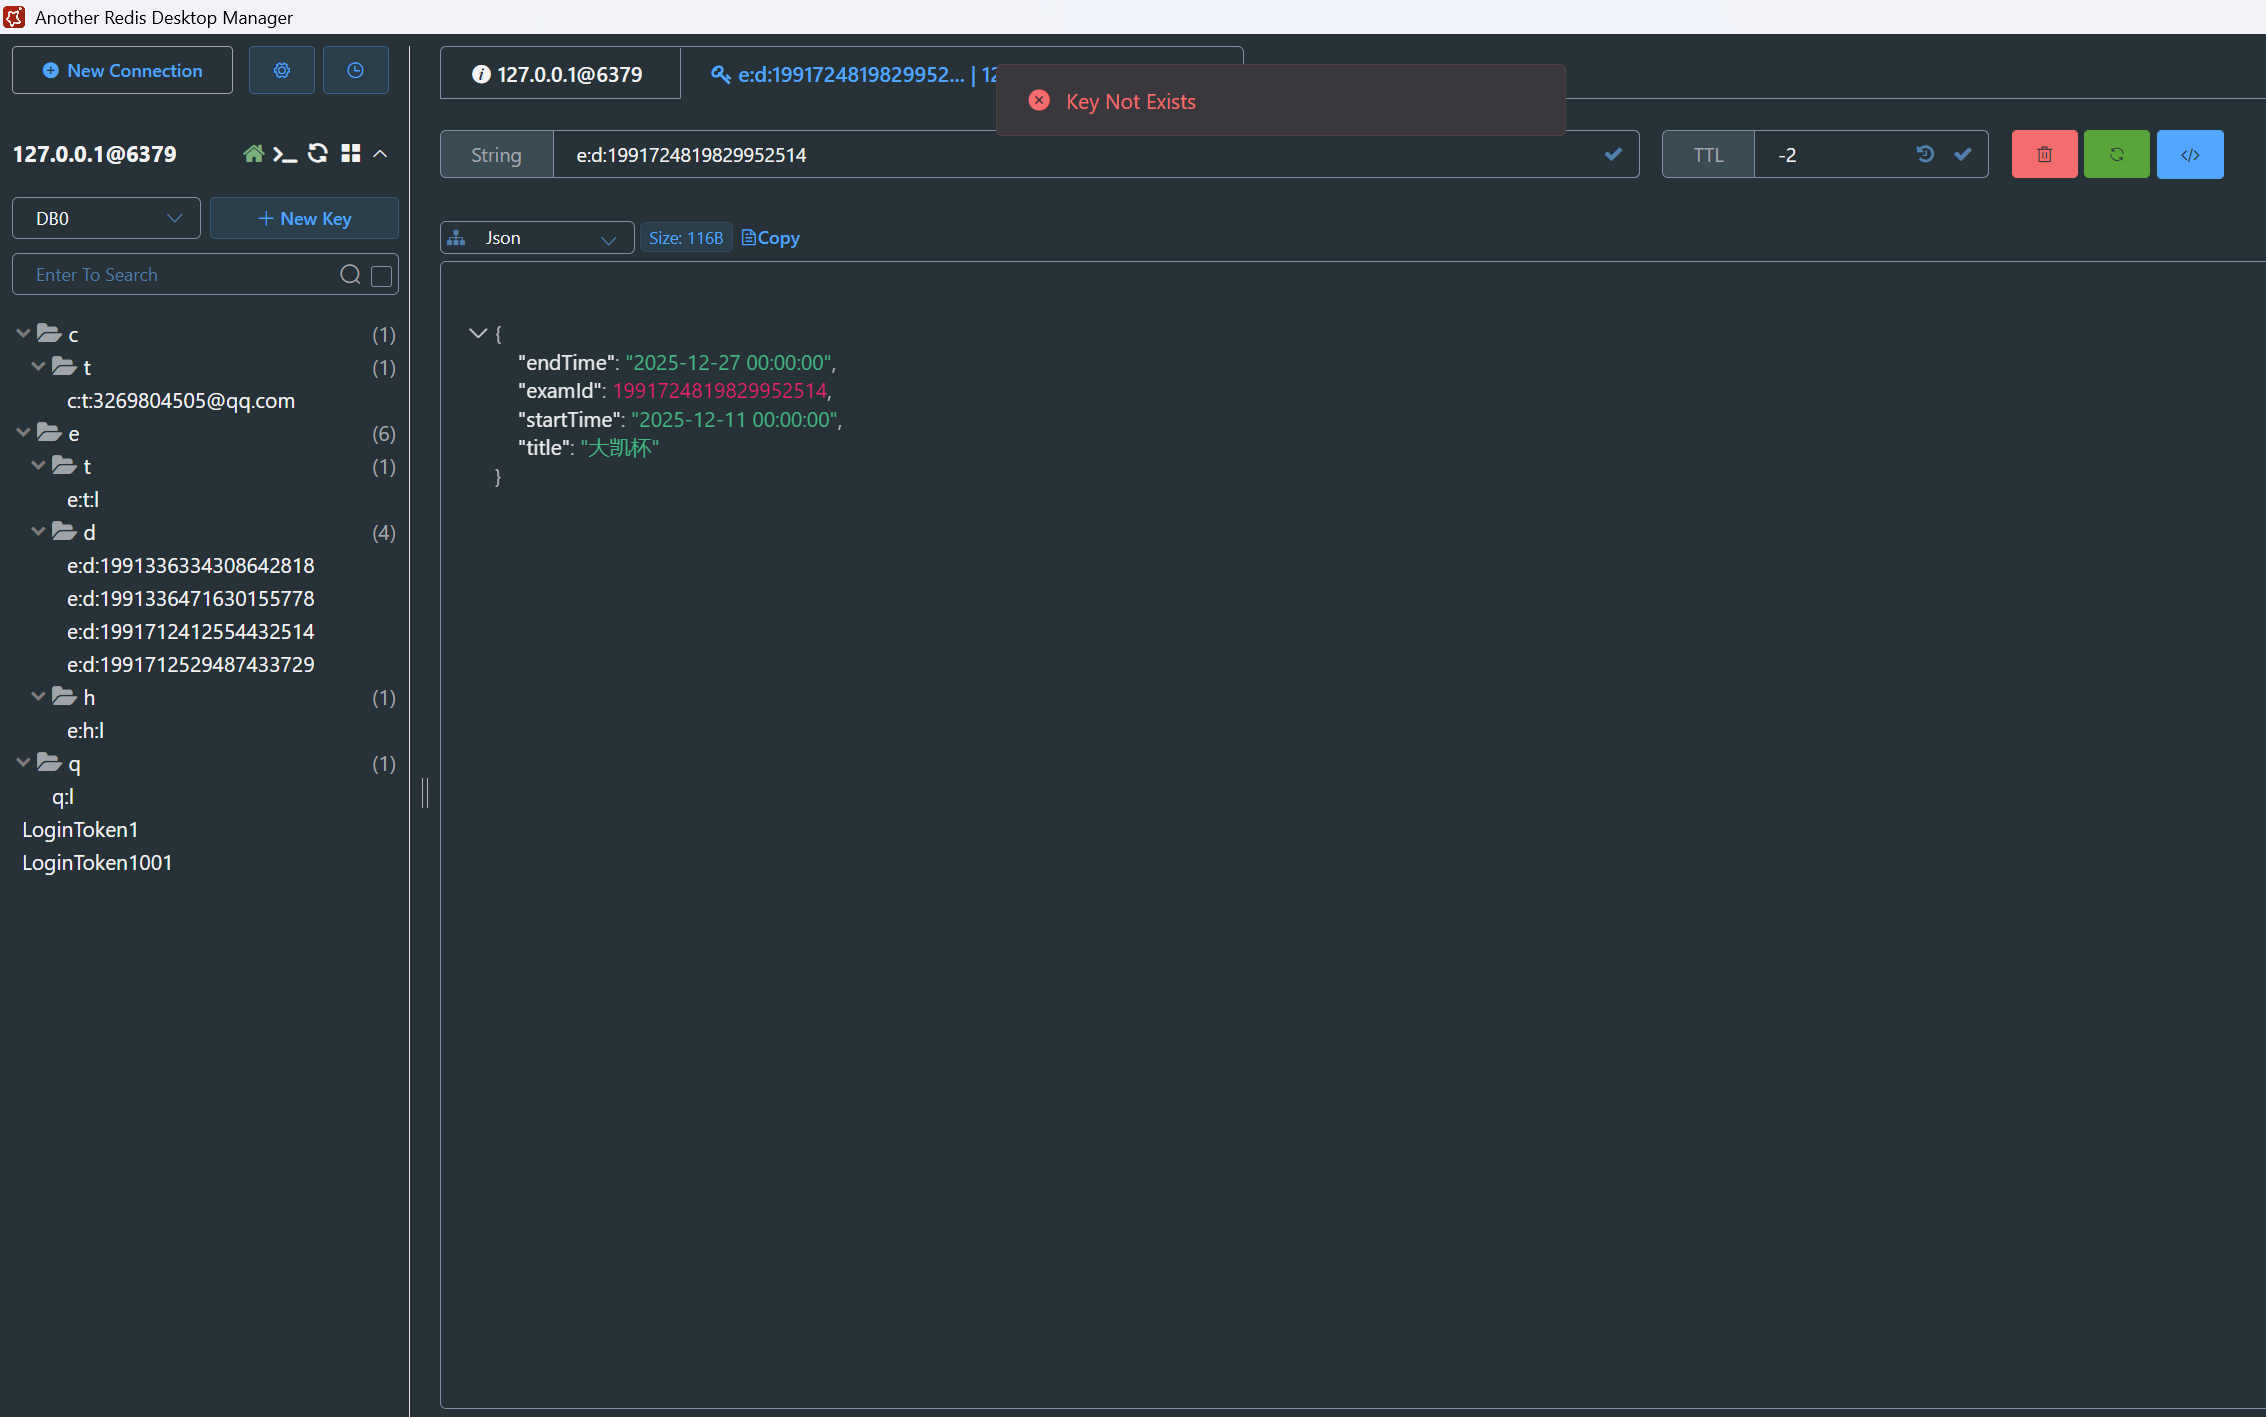Switch to 127.0.0.1@6379 status tab

(559, 74)
